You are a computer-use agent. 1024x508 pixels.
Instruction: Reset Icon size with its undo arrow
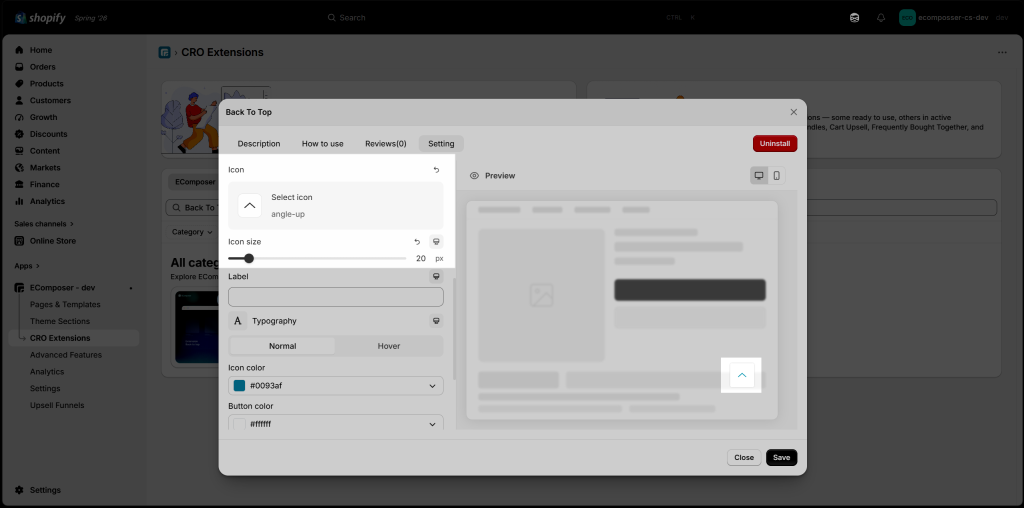pyautogui.click(x=417, y=242)
